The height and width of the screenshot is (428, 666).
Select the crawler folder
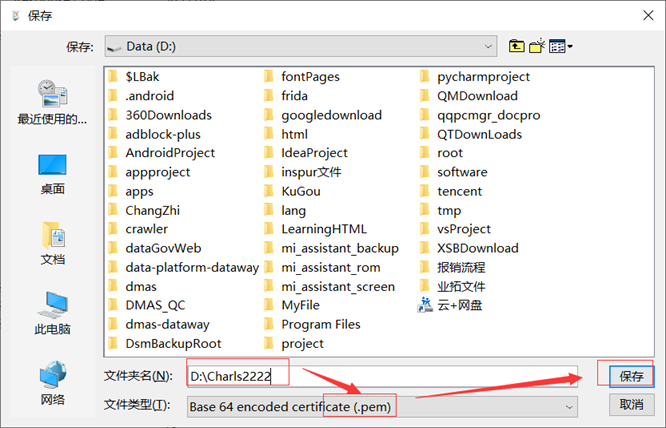tap(138, 229)
